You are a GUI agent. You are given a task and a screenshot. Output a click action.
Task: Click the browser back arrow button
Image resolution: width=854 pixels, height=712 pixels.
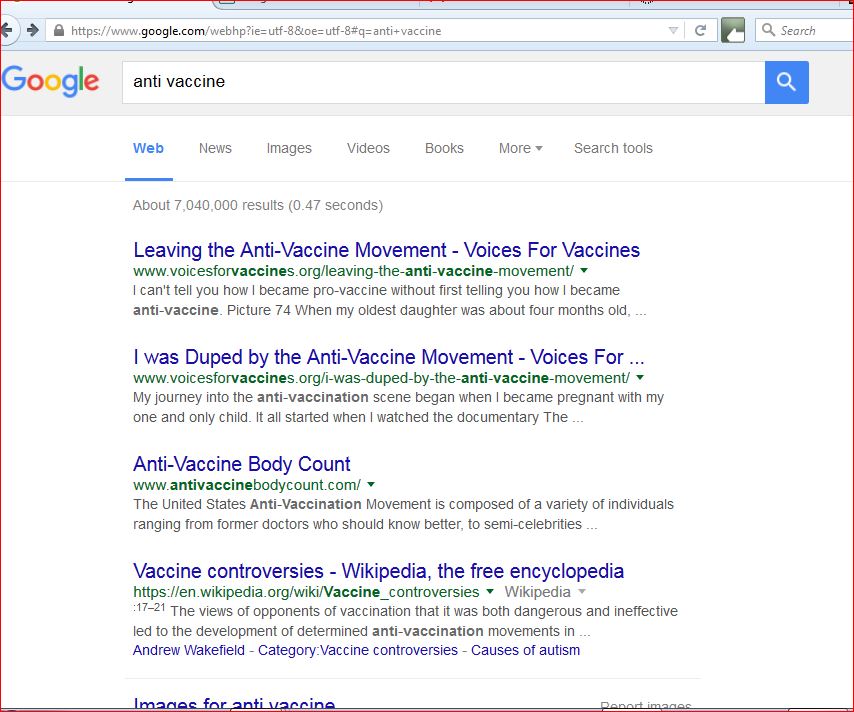[7, 30]
